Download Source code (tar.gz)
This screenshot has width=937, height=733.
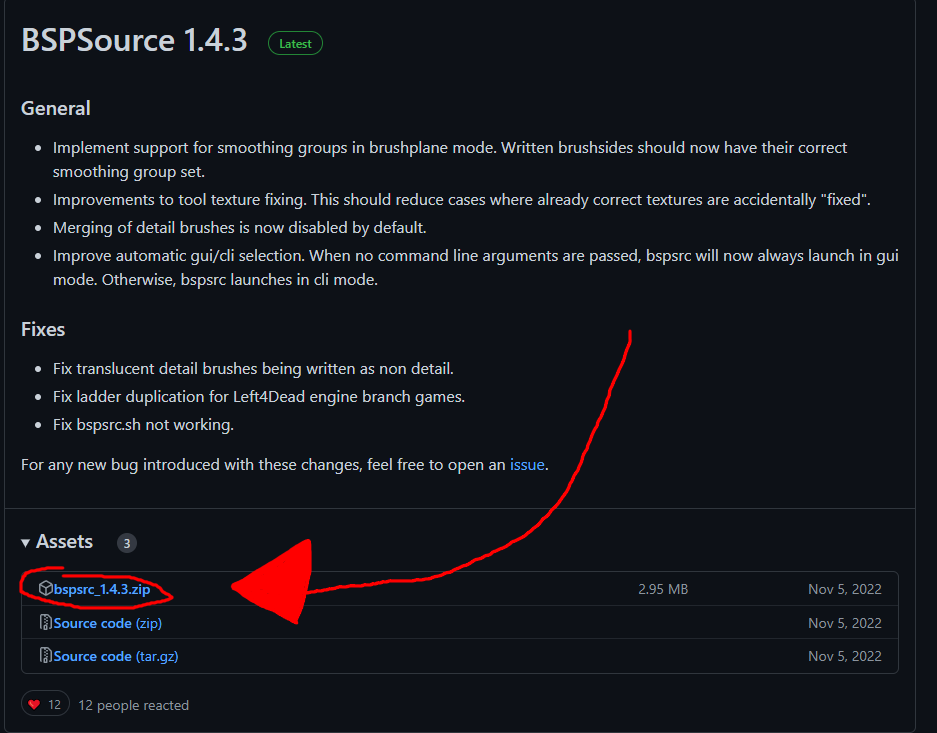pos(116,656)
